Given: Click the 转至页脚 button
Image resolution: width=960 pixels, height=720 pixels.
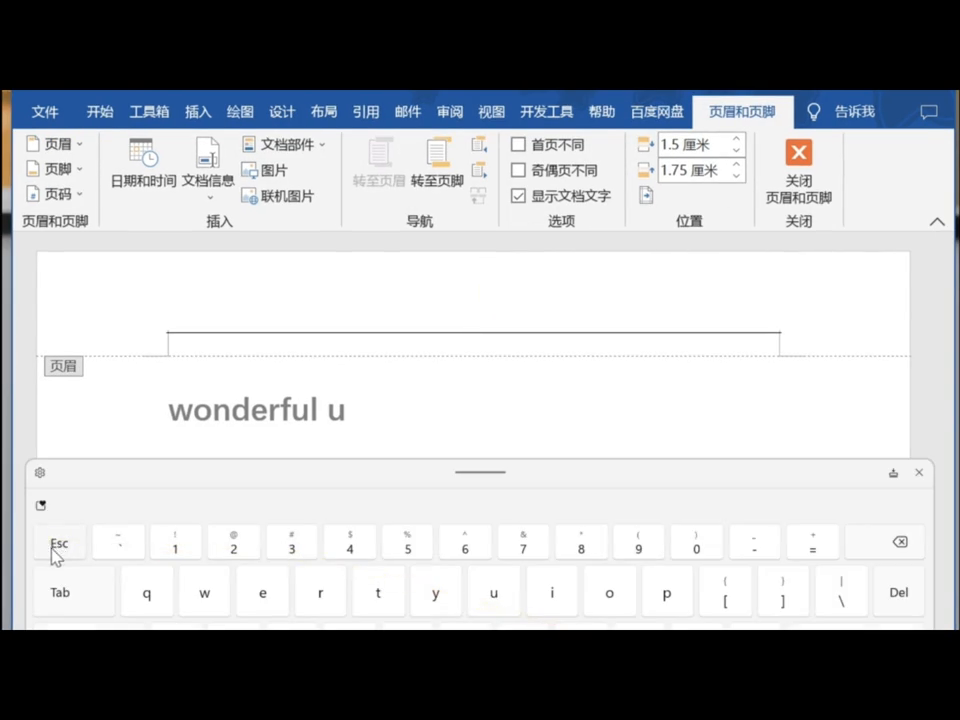Looking at the screenshot, I should pos(437,163).
